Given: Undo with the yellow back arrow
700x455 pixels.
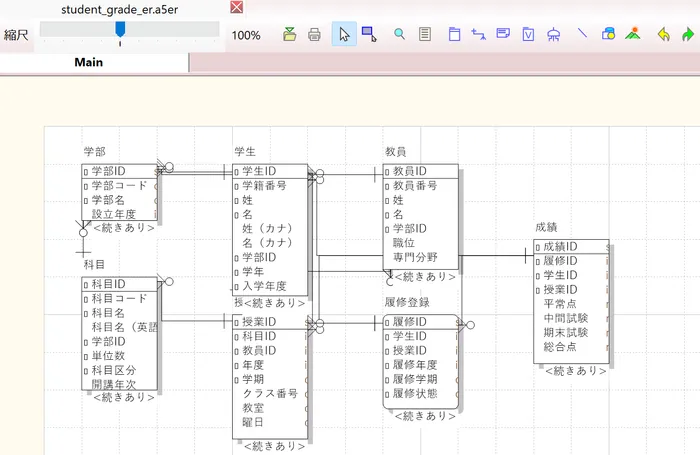Looking at the screenshot, I should (663, 34).
